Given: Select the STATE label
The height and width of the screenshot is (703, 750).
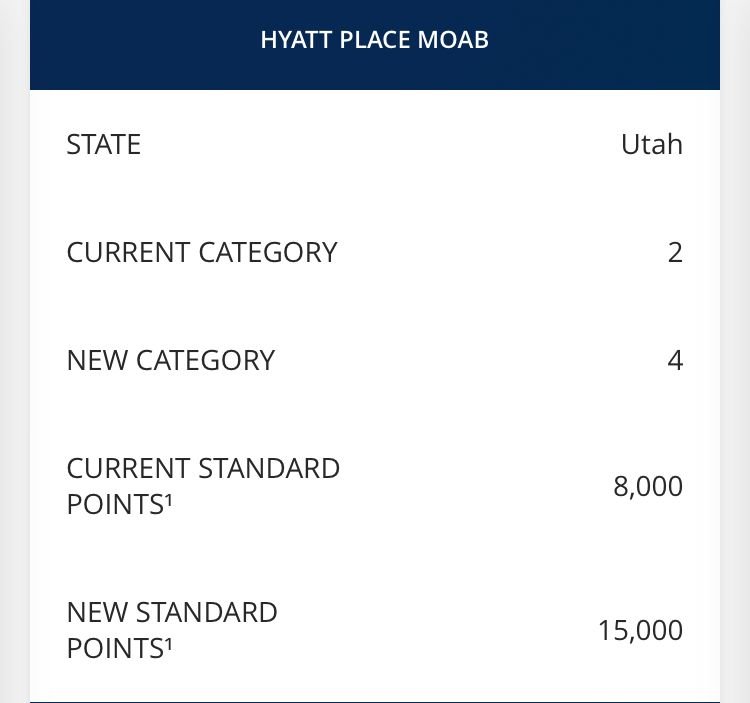Looking at the screenshot, I should [x=104, y=144].
